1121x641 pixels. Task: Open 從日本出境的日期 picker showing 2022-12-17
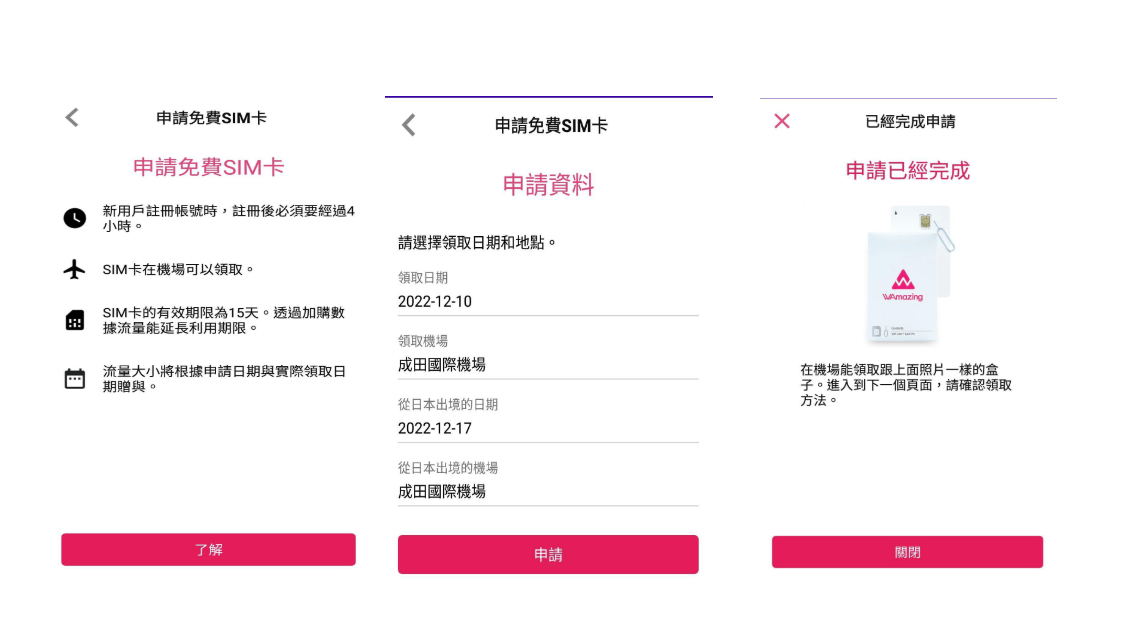(x=548, y=428)
